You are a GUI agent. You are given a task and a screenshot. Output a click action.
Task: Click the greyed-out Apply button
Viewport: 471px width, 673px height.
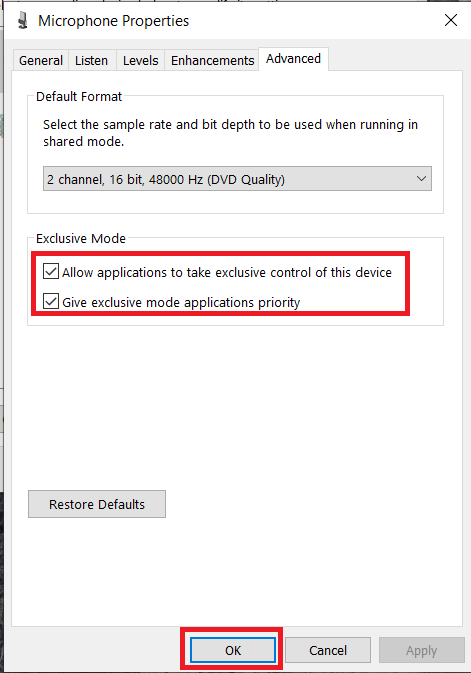pos(421,650)
